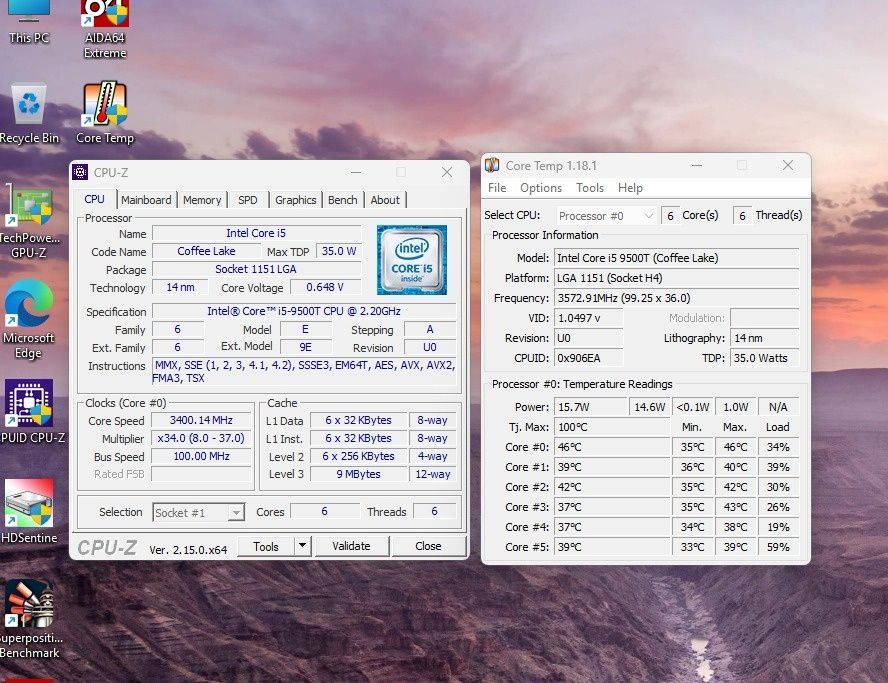Click the Core Voltage value 0.648 V

[325, 288]
